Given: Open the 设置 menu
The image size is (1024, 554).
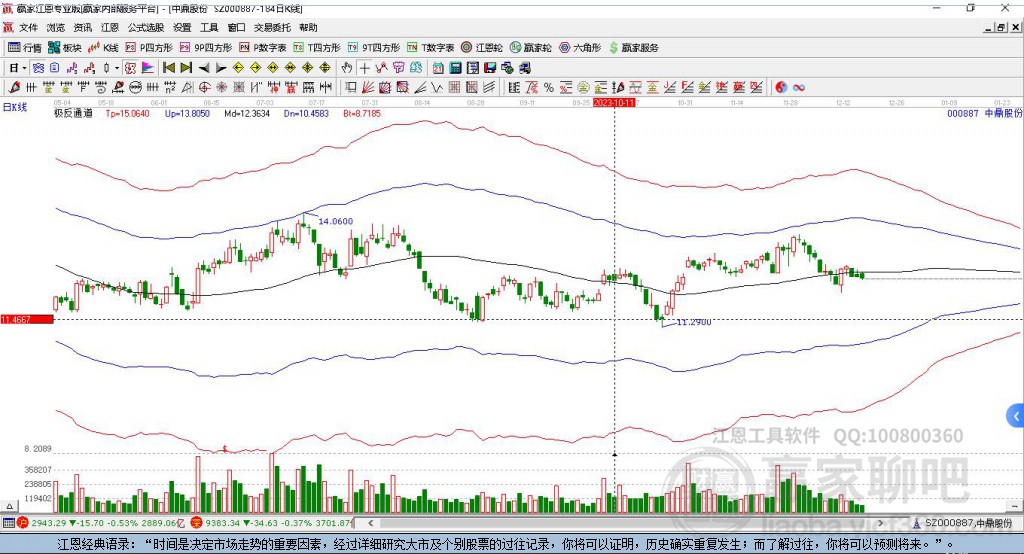Looking at the screenshot, I should (x=182, y=27).
